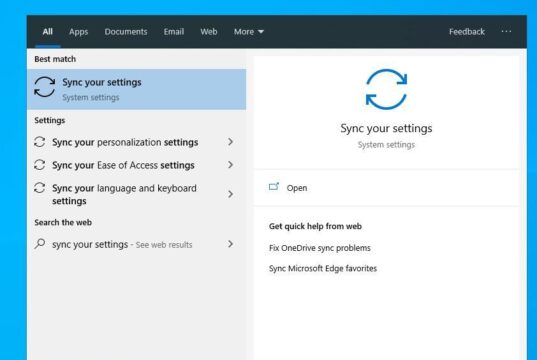Open the three-dot options menu
Viewport: 537px width, 360px height.
pyautogui.click(x=506, y=32)
